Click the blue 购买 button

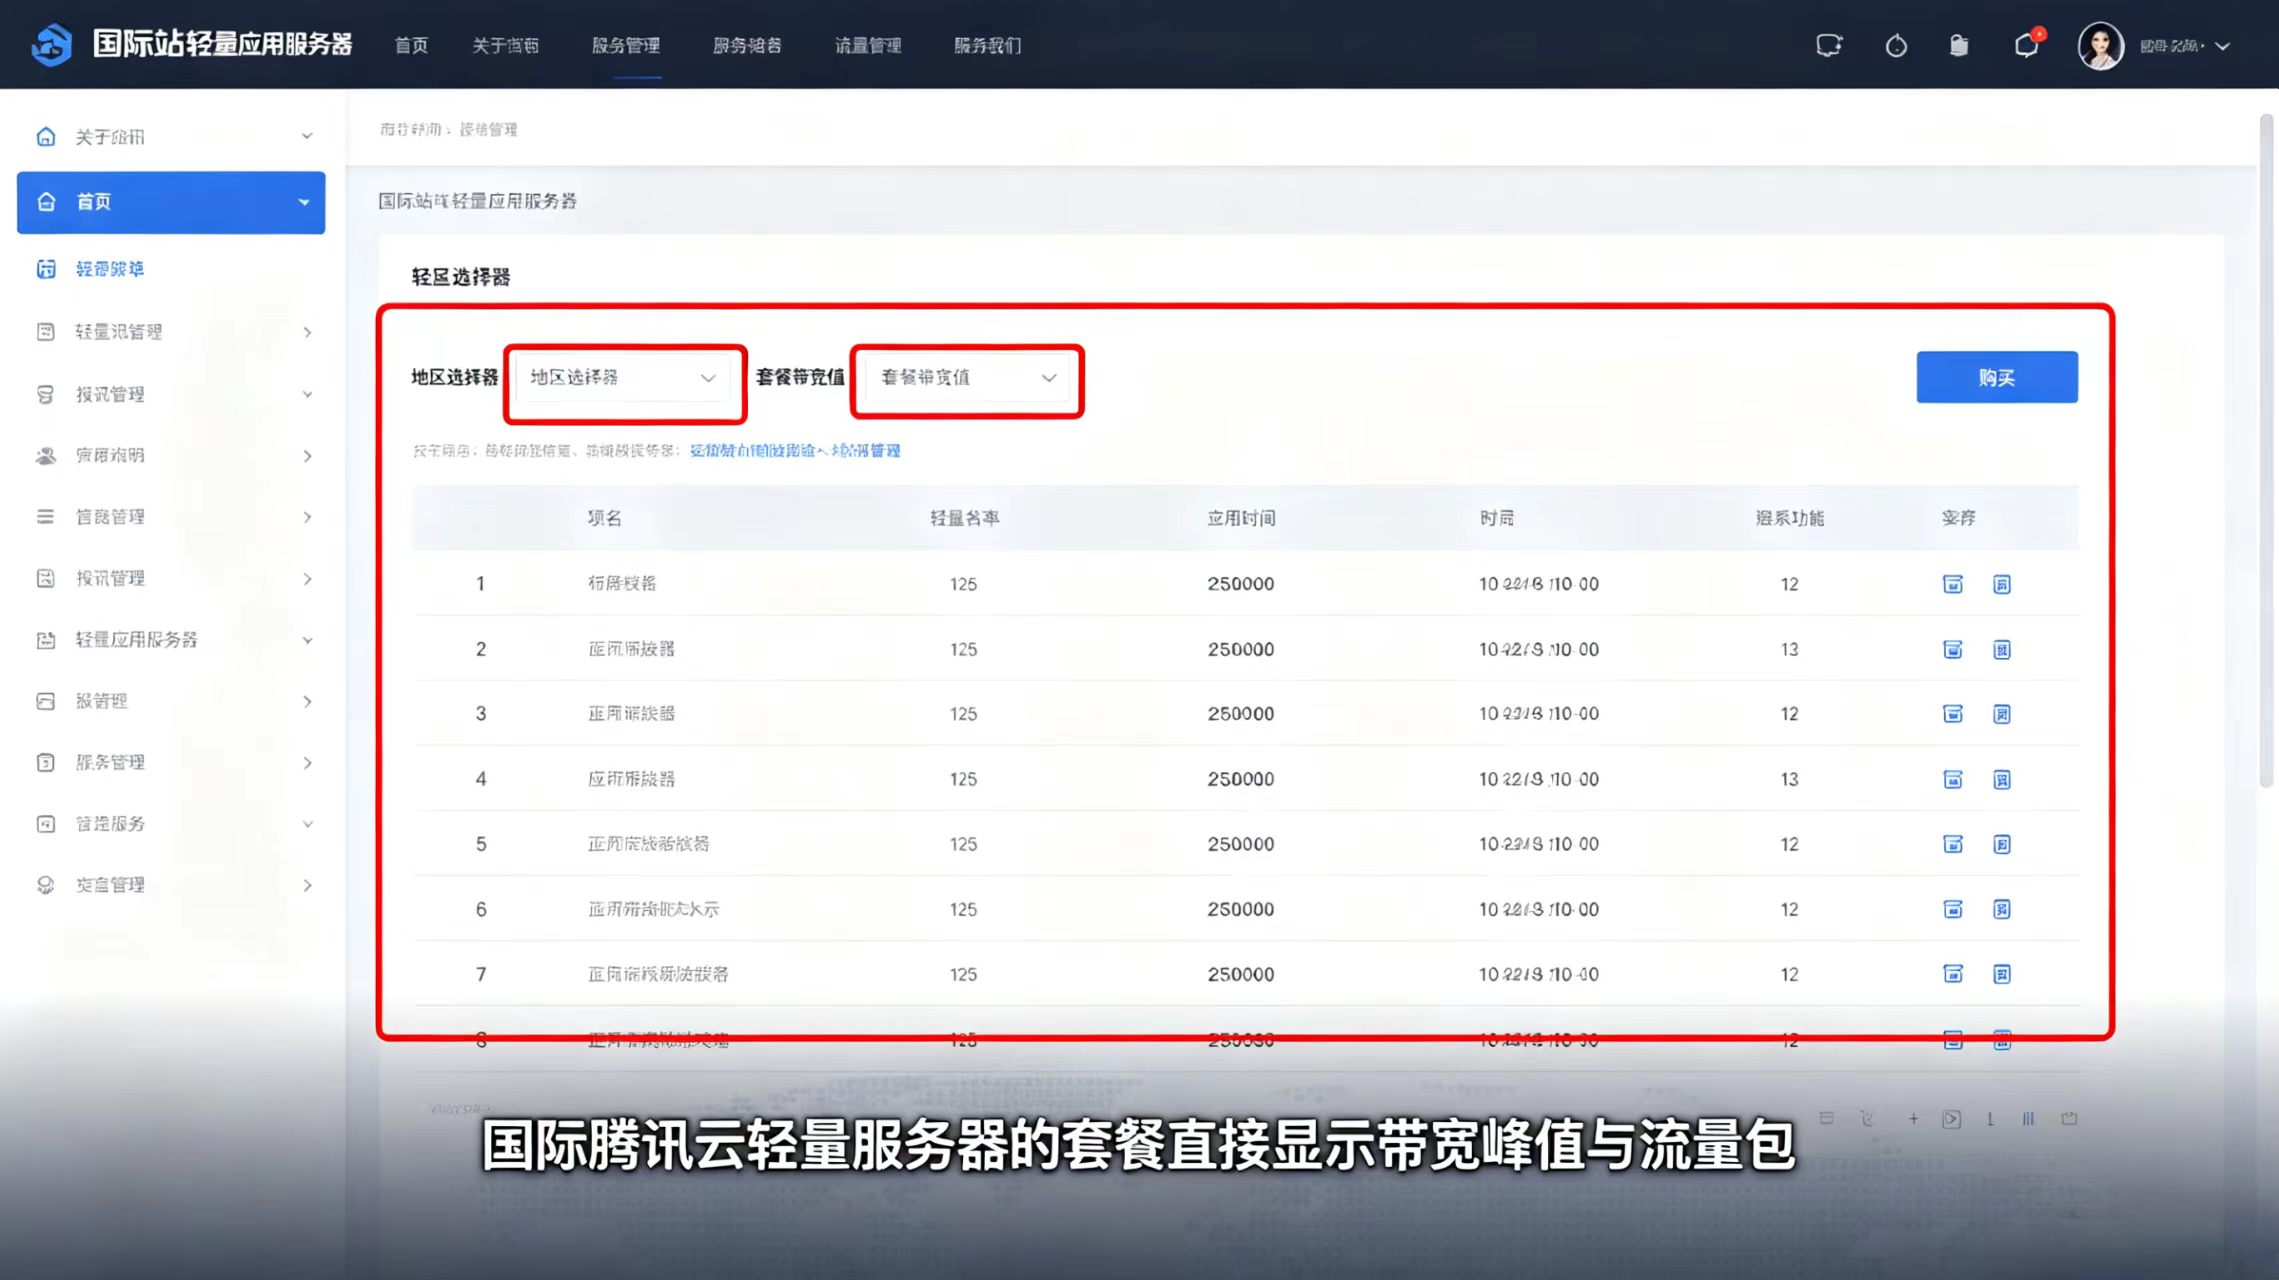point(1997,377)
